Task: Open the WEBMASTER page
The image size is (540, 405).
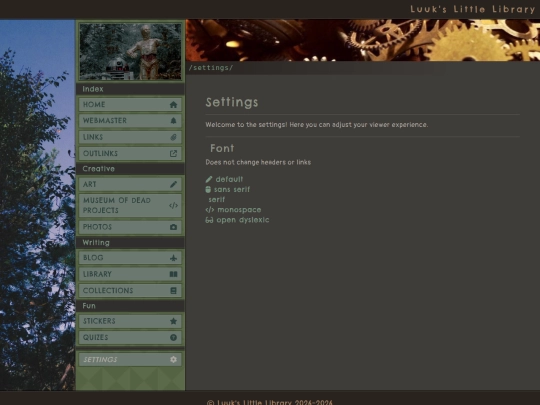Action: point(130,121)
